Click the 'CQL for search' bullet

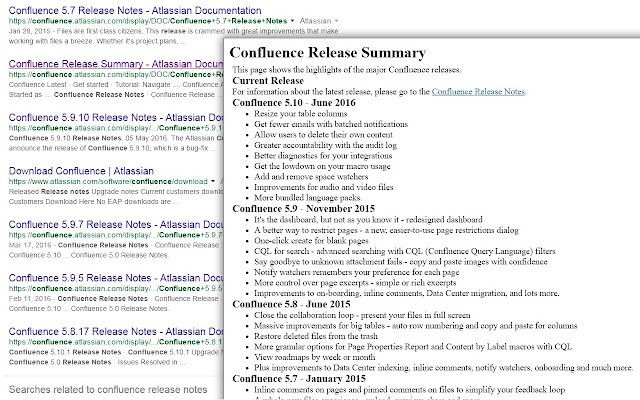[404, 251]
